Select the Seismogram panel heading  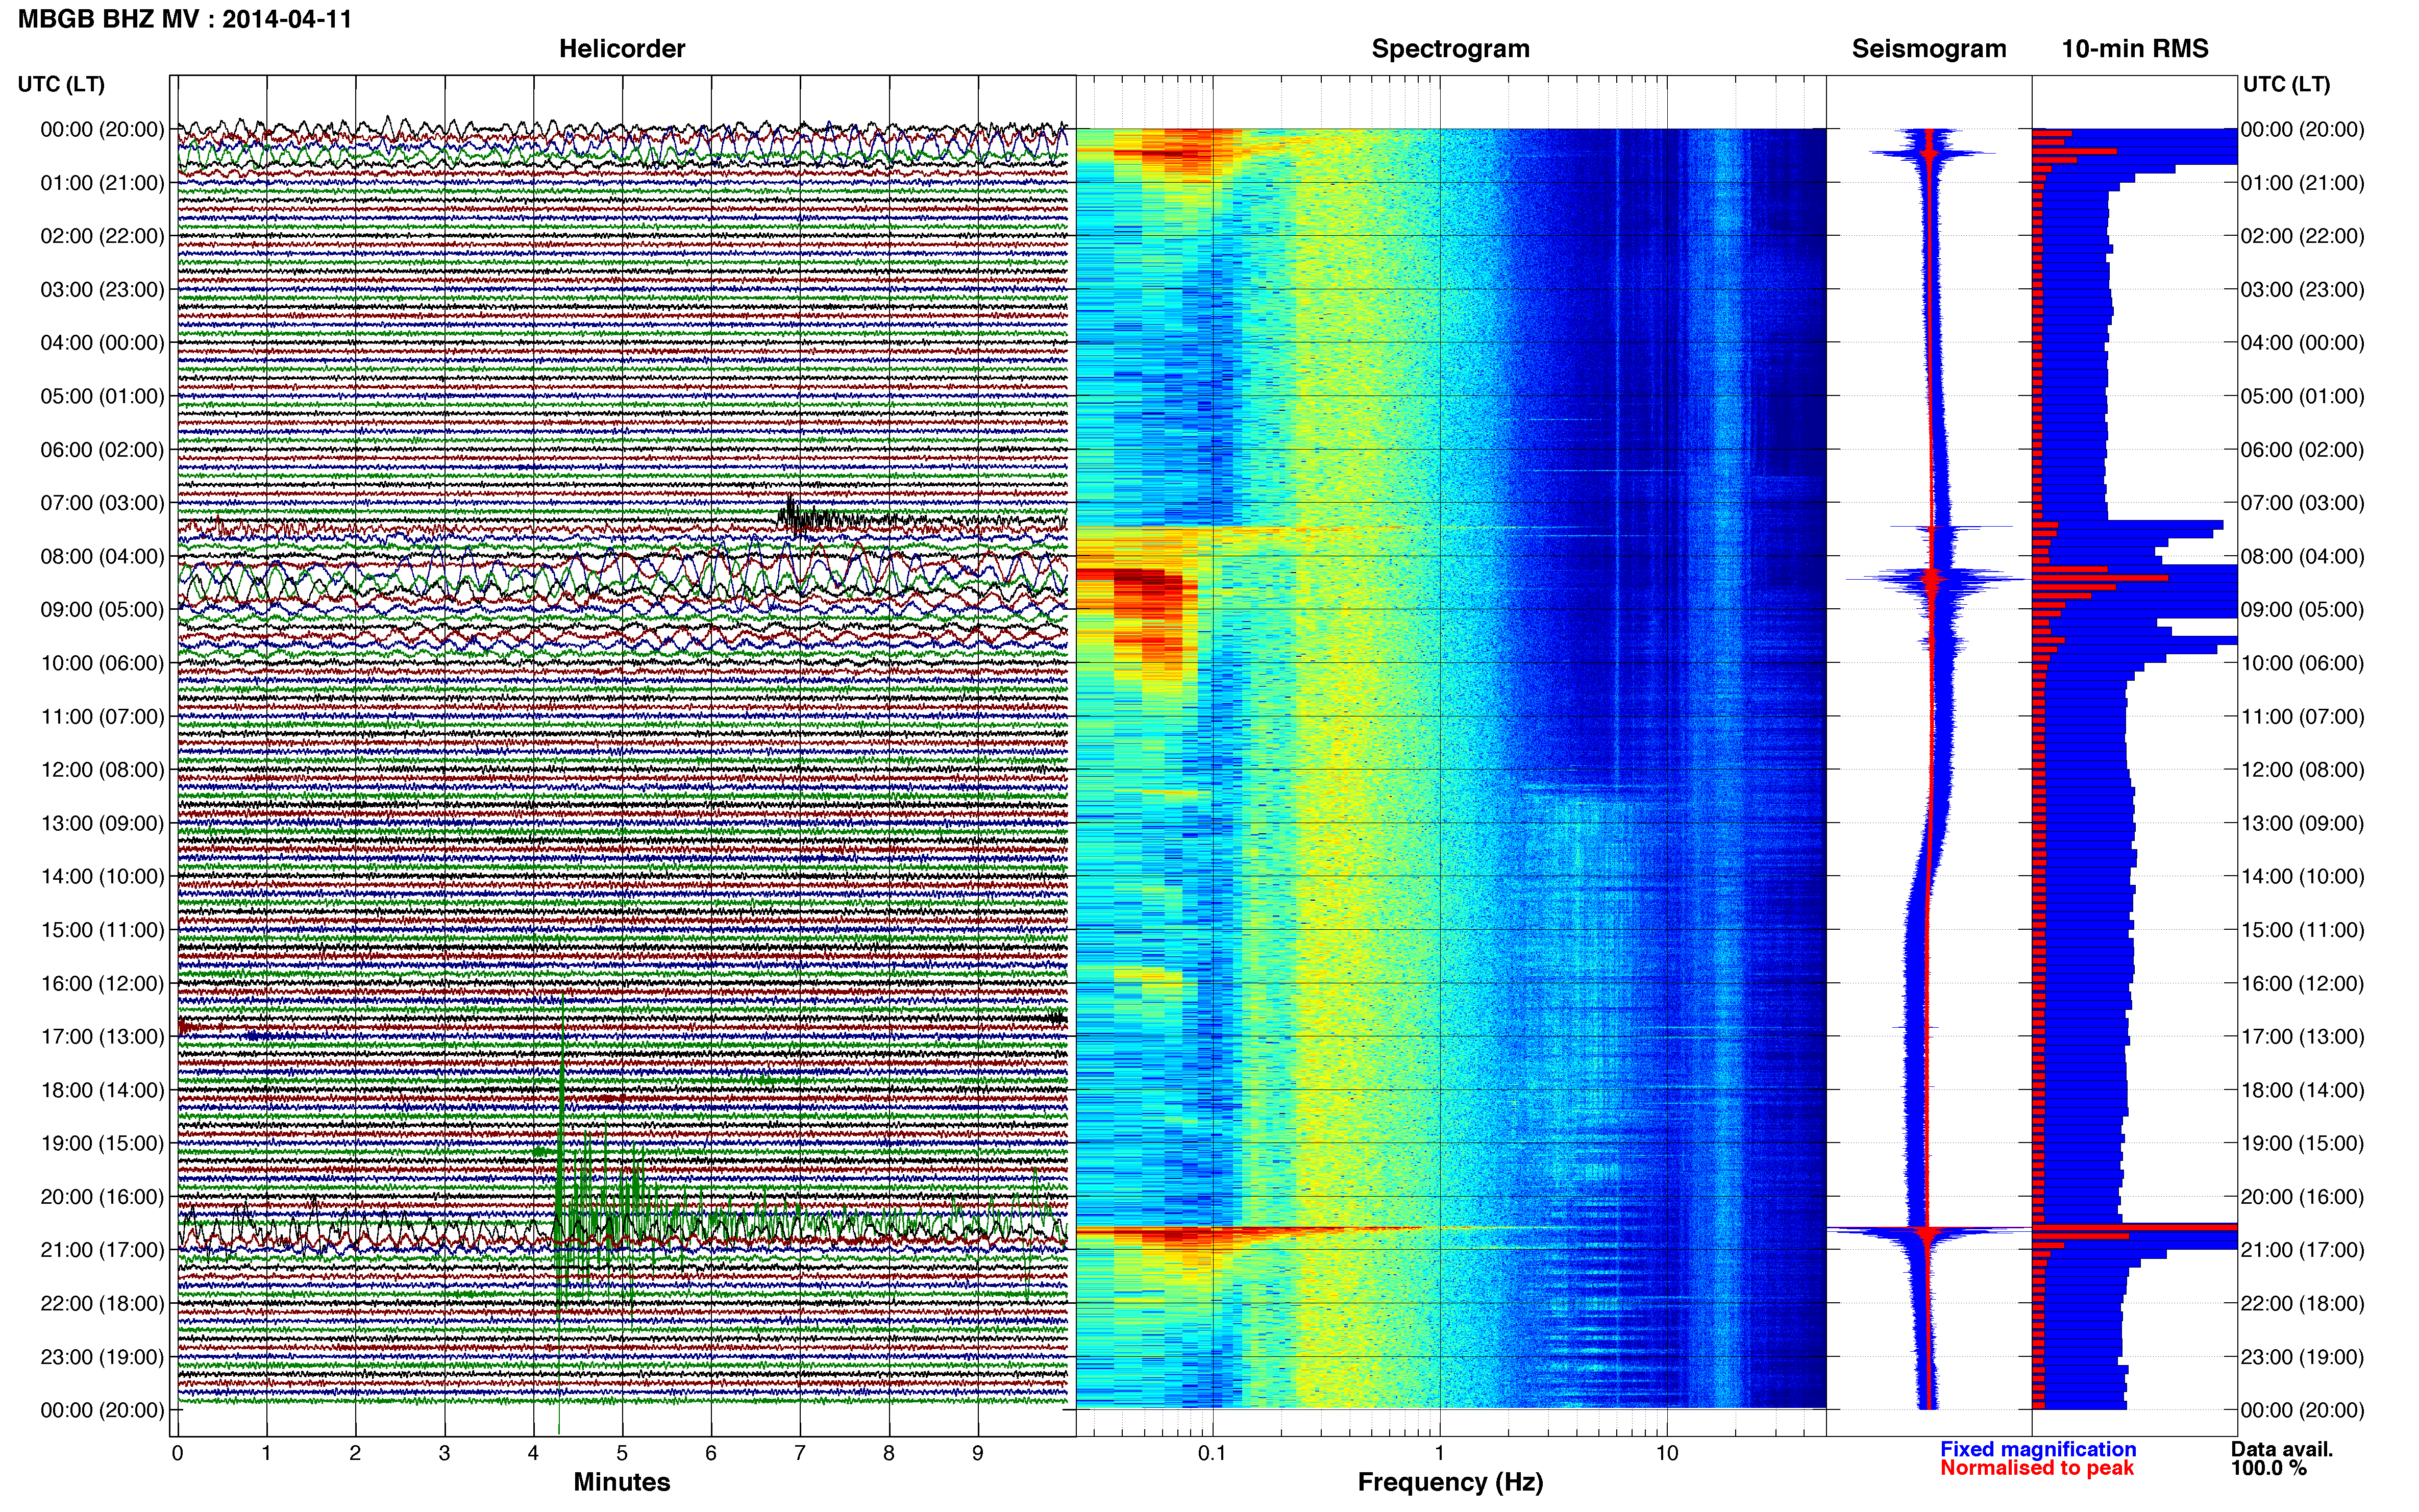(1928, 49)
